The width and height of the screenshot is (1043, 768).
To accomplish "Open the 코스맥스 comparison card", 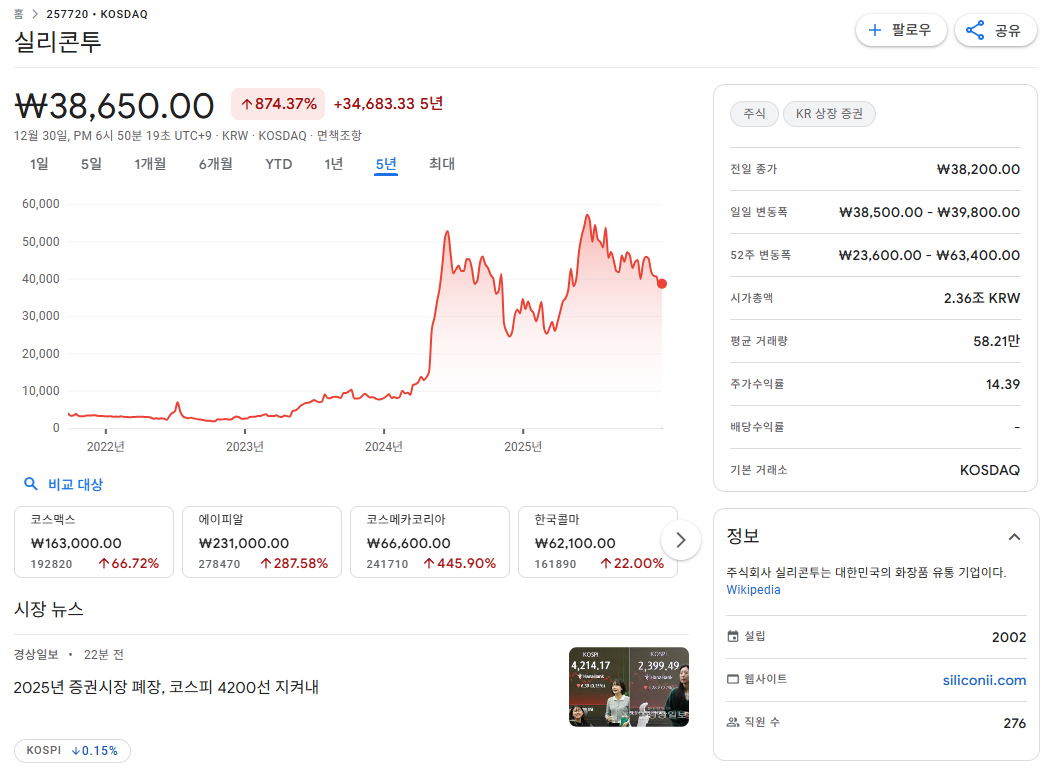I will click(94, 542).
